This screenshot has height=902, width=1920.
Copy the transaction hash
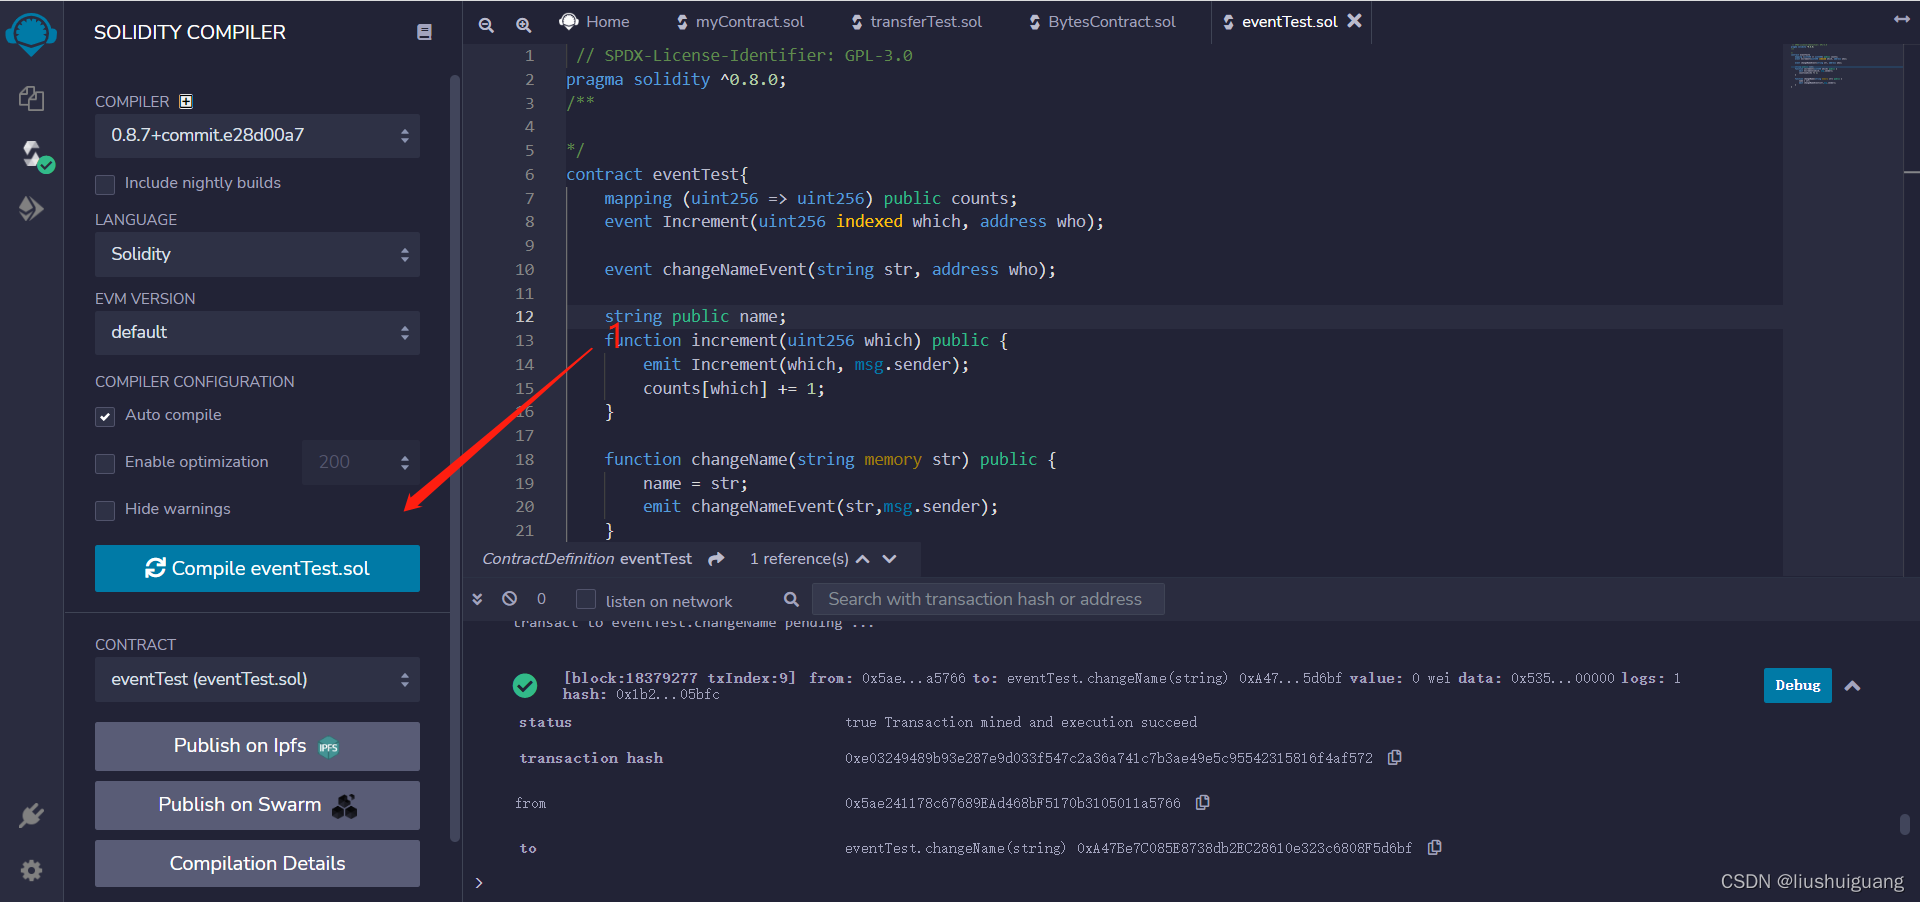point(1395,757)
